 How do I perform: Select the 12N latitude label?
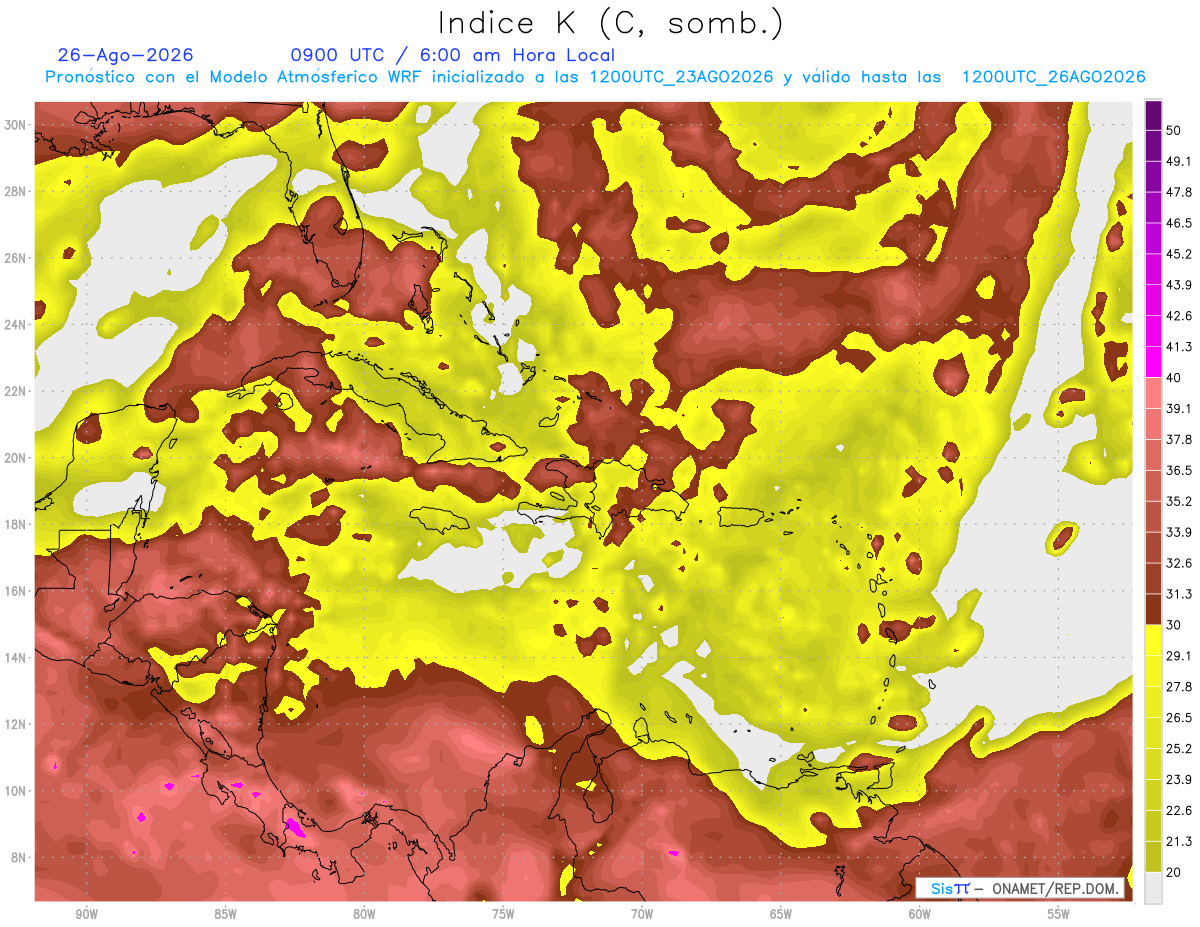tap(16, 724)
